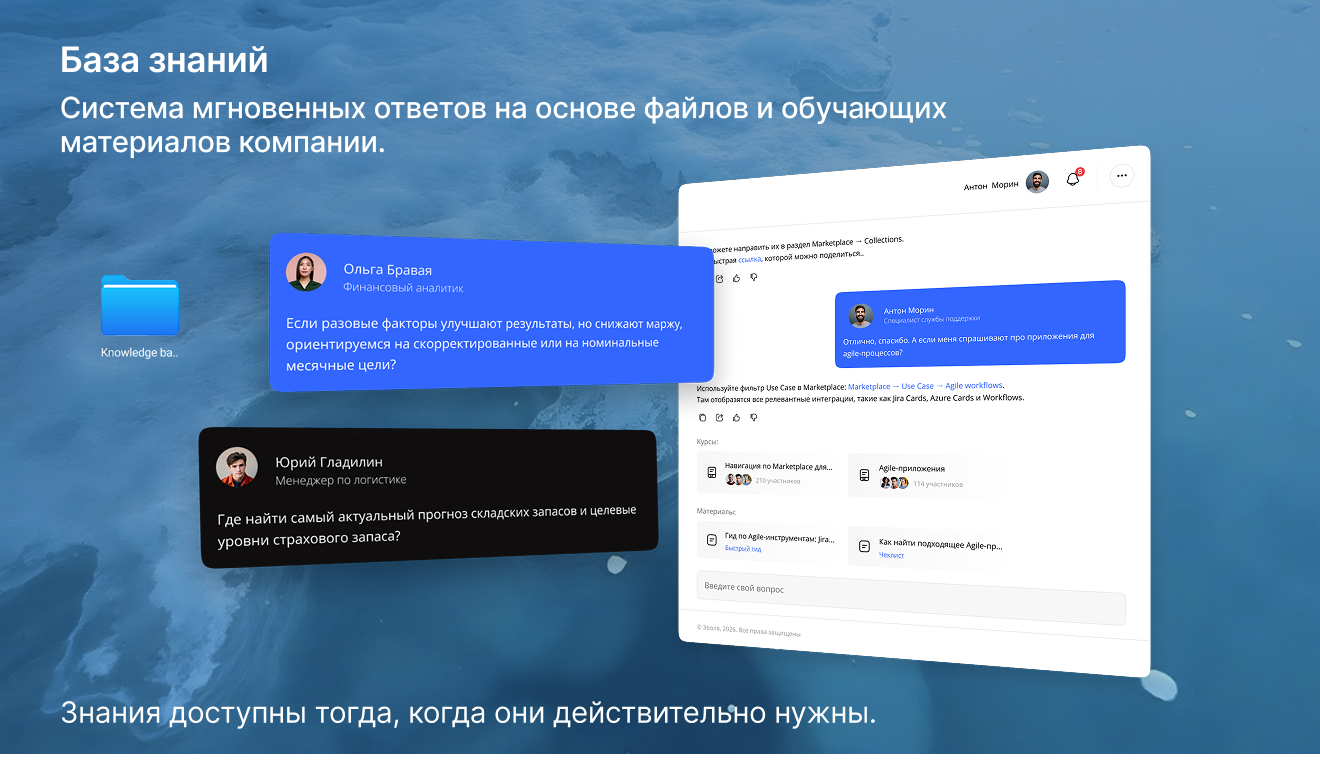This screenshot has height=782, width=1320.
Task: Focus the Введите свой вопрос input field
Action: [911, 598]
